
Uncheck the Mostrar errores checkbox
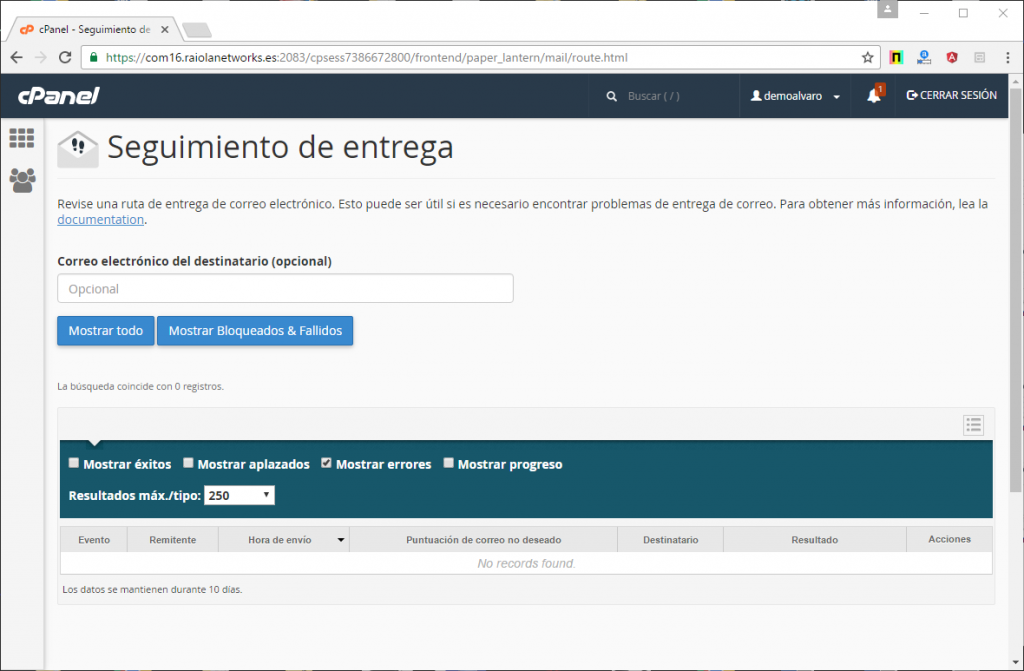pos(326,463)
